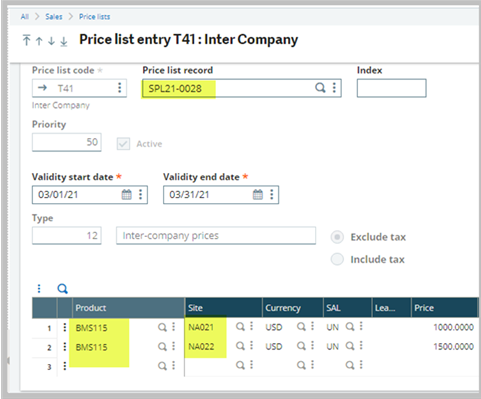Click the Product column header
The height and width of the screenshot is (399, 481).
(x=128, y=308)
